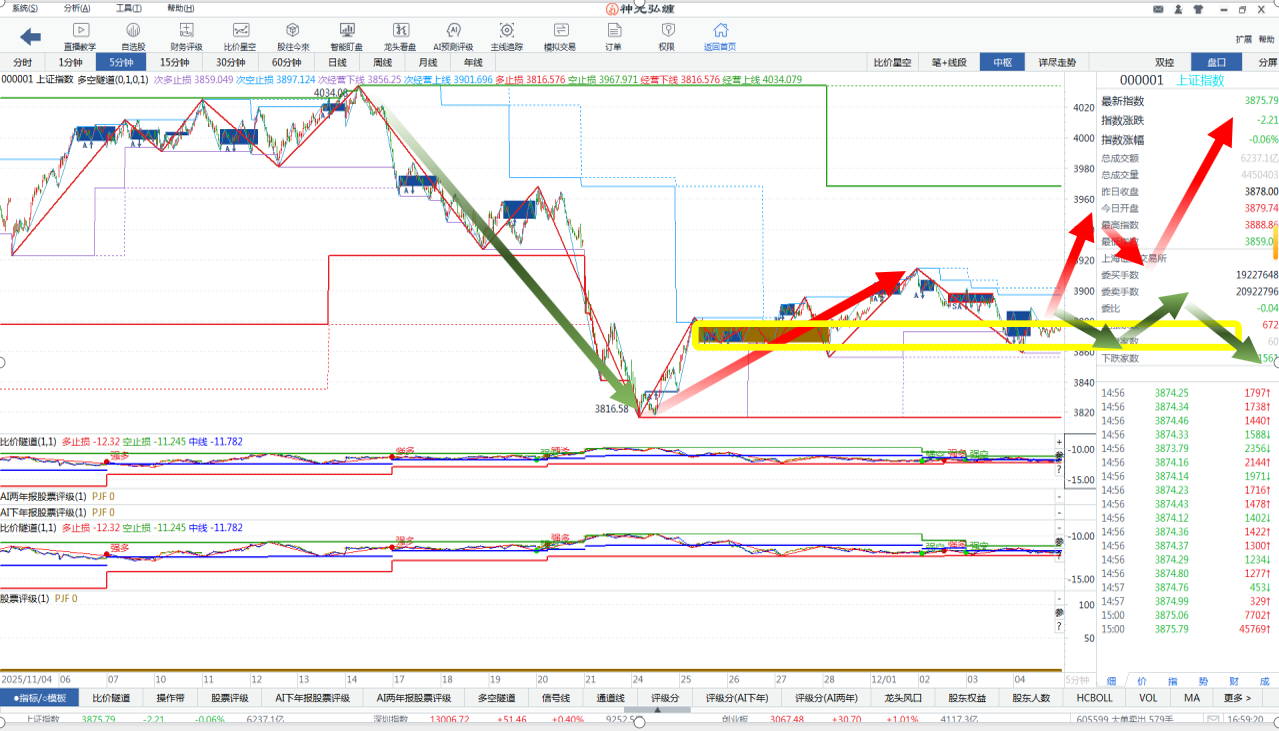Open the 分析(A) menu
1279x731 pixels.
(x=77, y=8)
